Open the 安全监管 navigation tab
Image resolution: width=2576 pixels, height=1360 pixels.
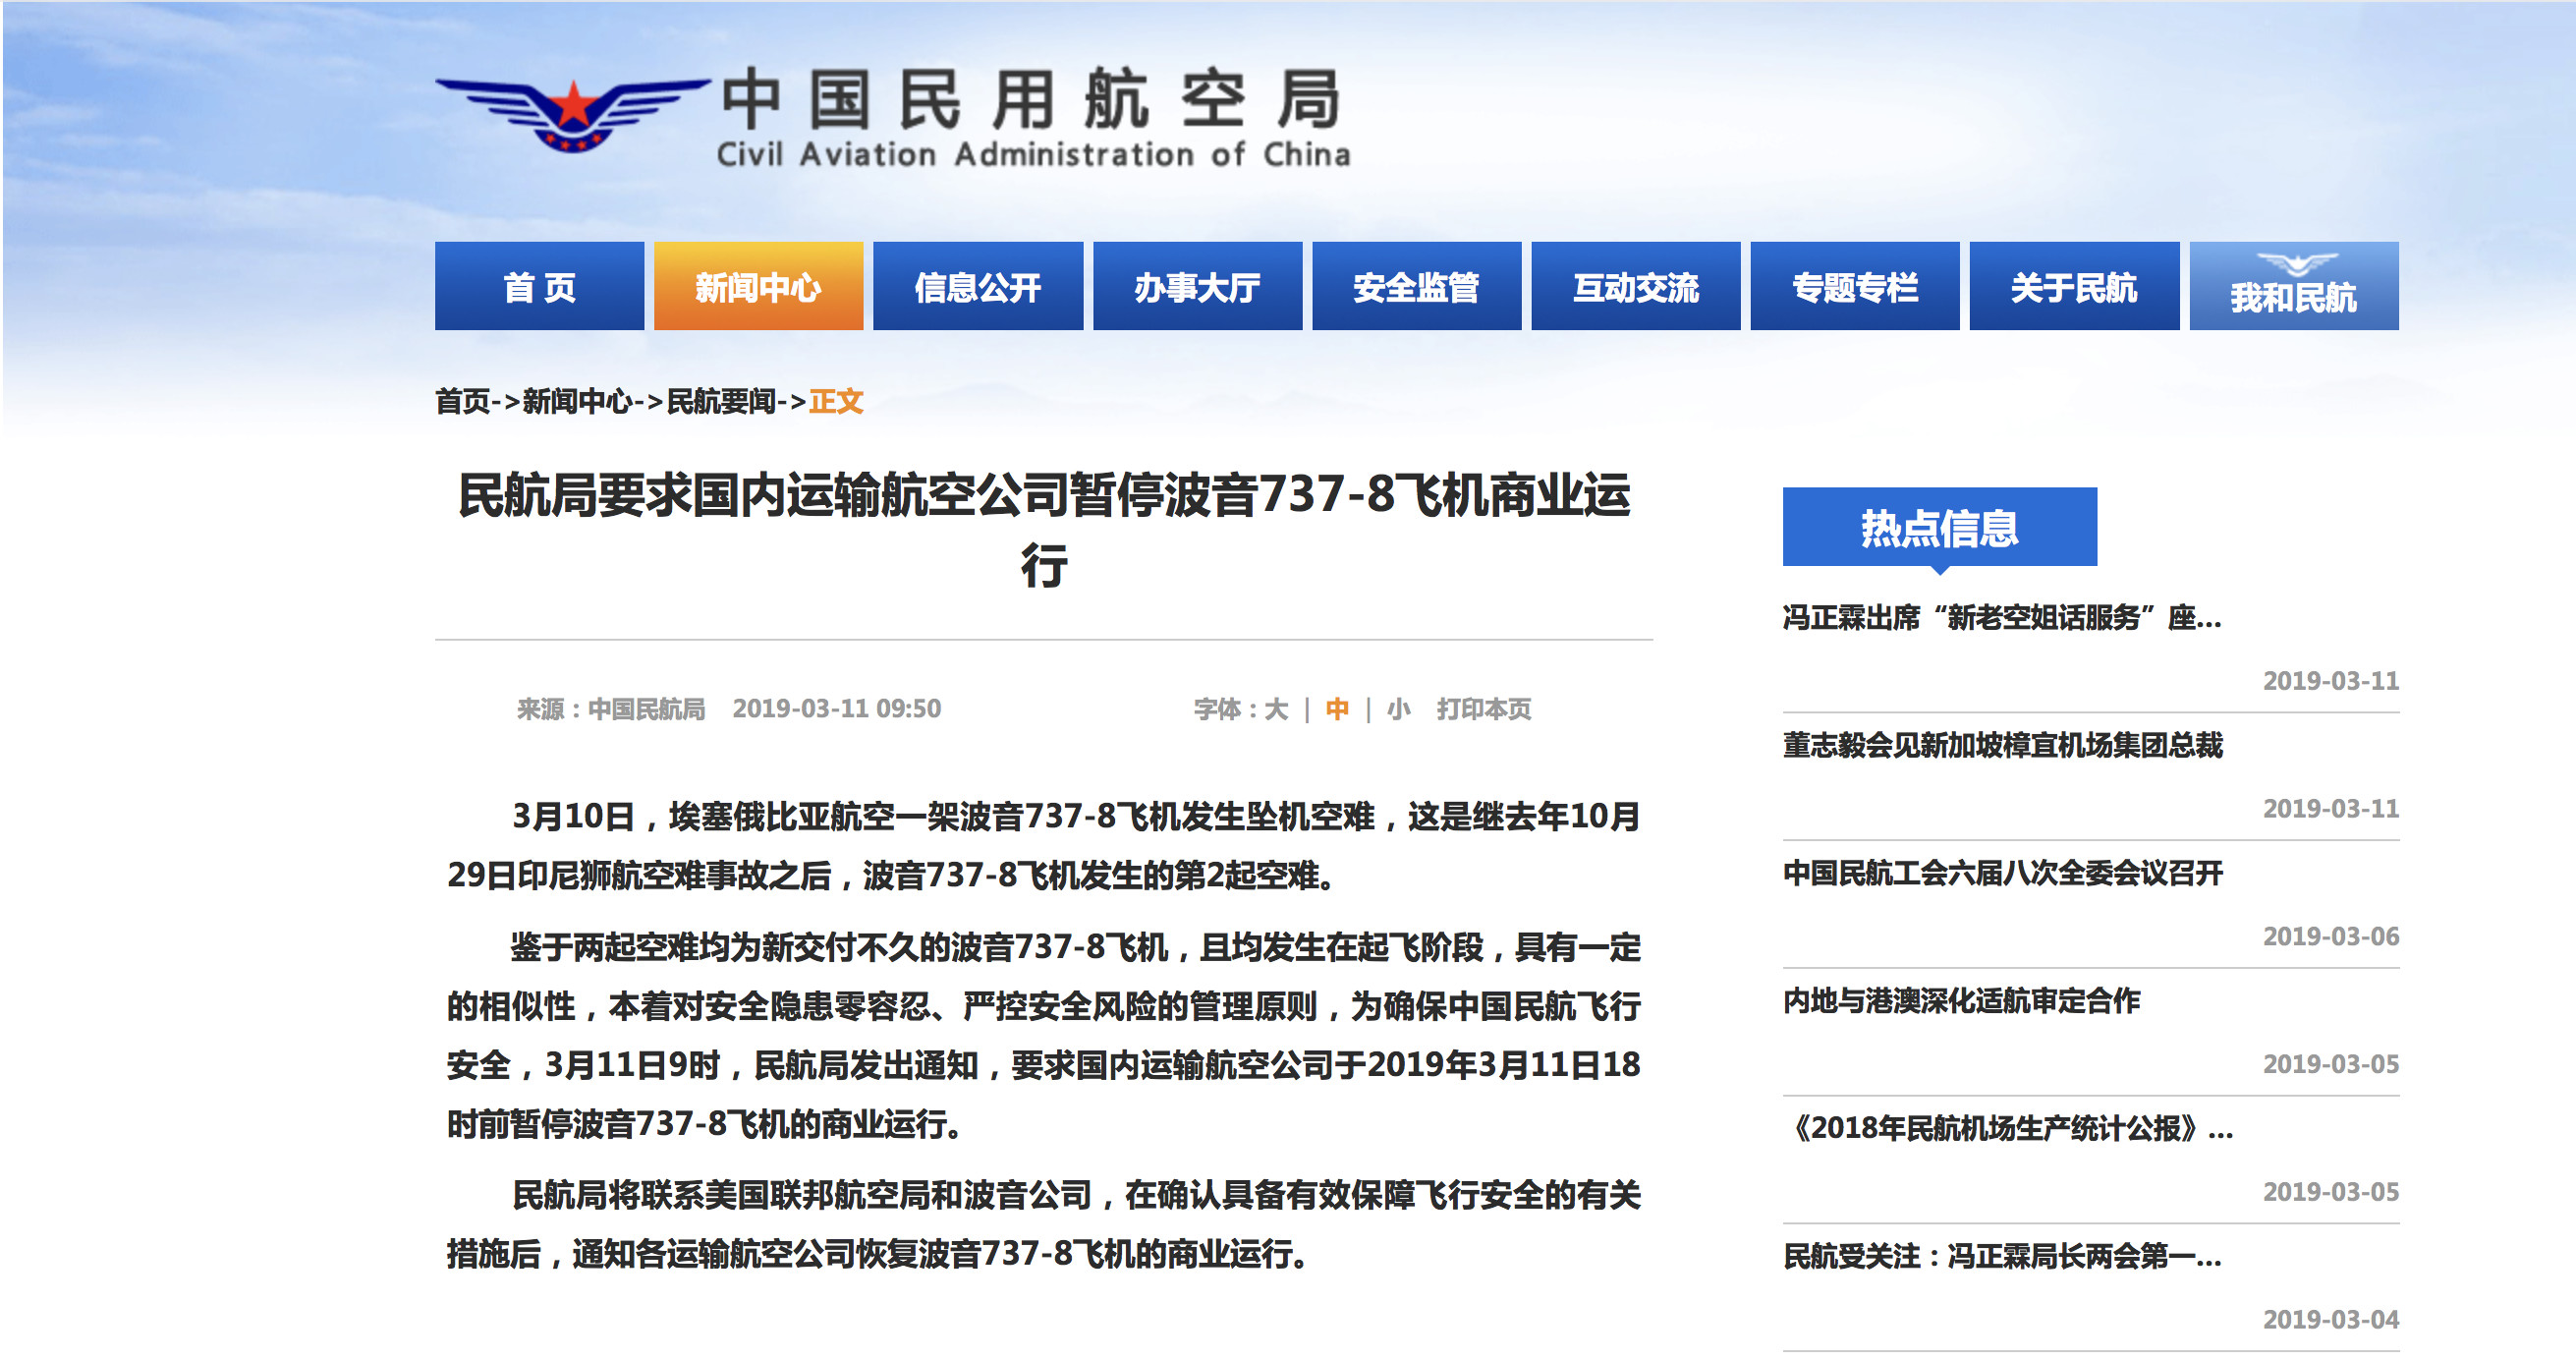coord(1416,286)
